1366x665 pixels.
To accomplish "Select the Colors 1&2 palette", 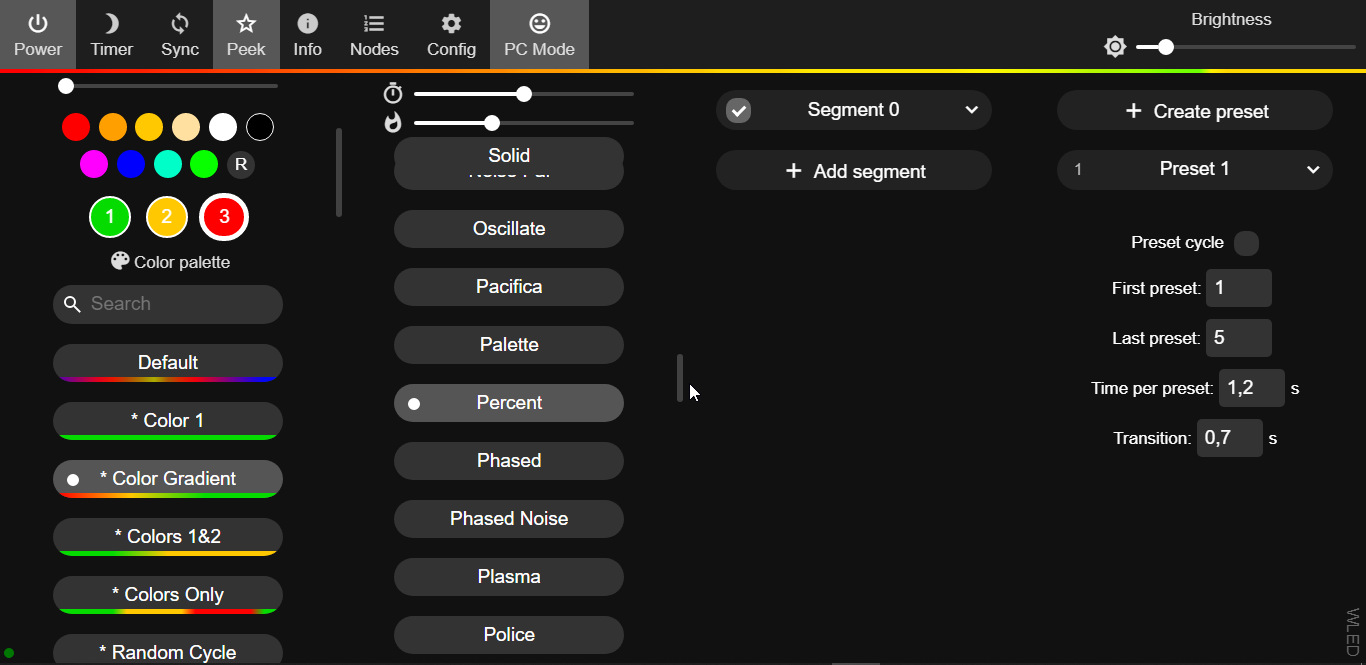I will coord(168,537).
